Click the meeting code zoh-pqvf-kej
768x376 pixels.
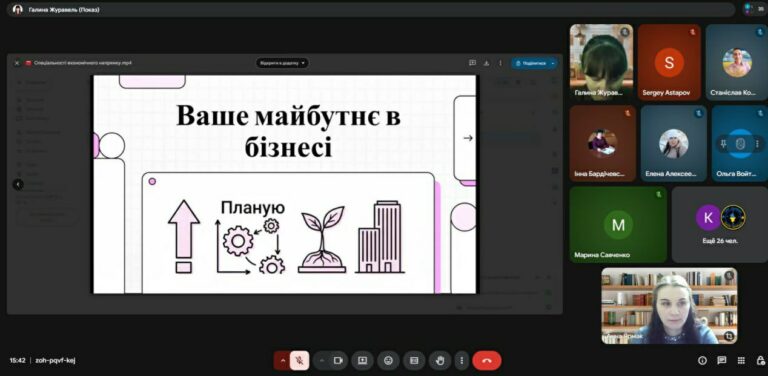55,360
